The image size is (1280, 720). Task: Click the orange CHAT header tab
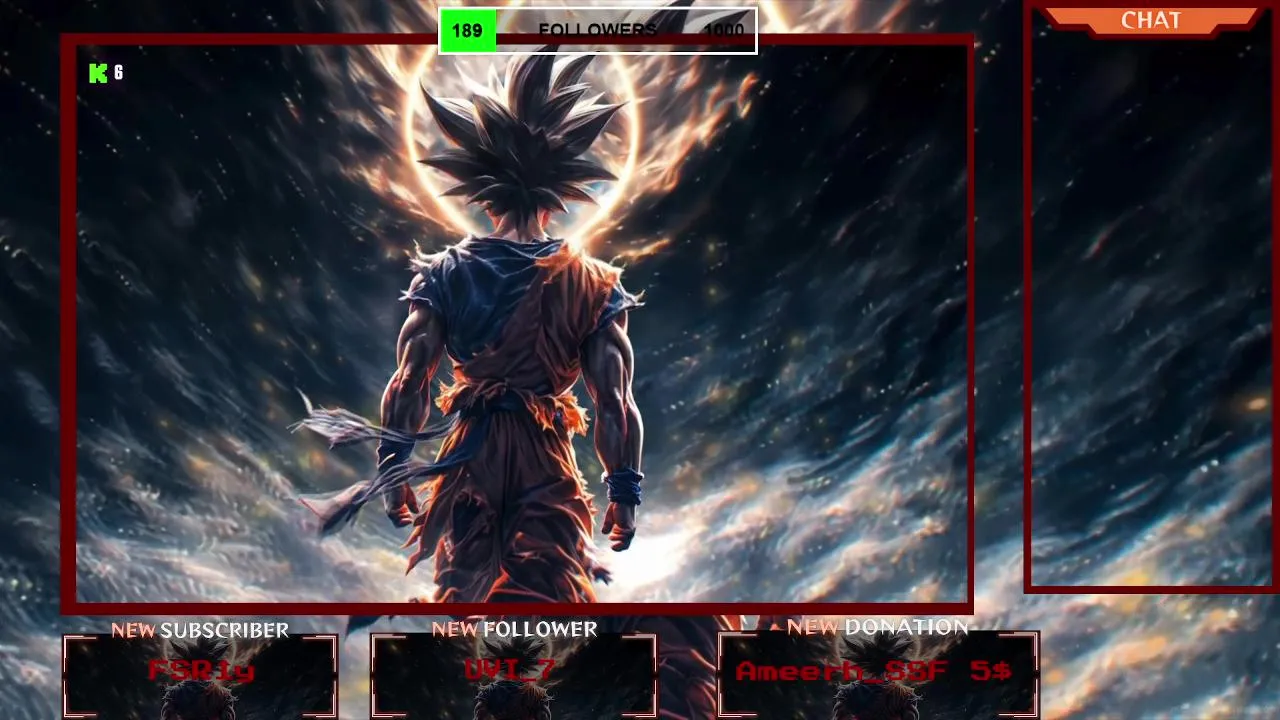pyautogui.click(x=1151, y=20)
